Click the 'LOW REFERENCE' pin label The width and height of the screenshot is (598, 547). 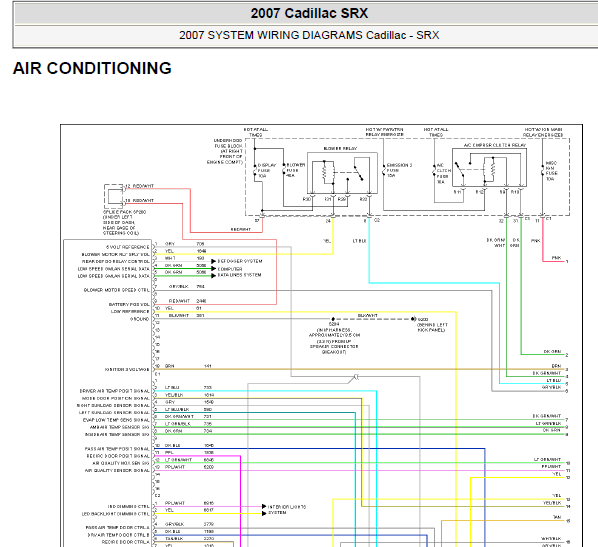click(x=130, y=312)
